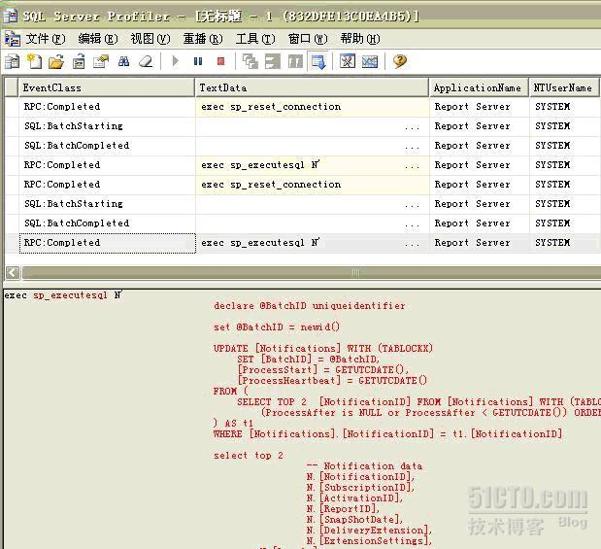
Task: Click the 'select top 2' line
Action: 248,455
